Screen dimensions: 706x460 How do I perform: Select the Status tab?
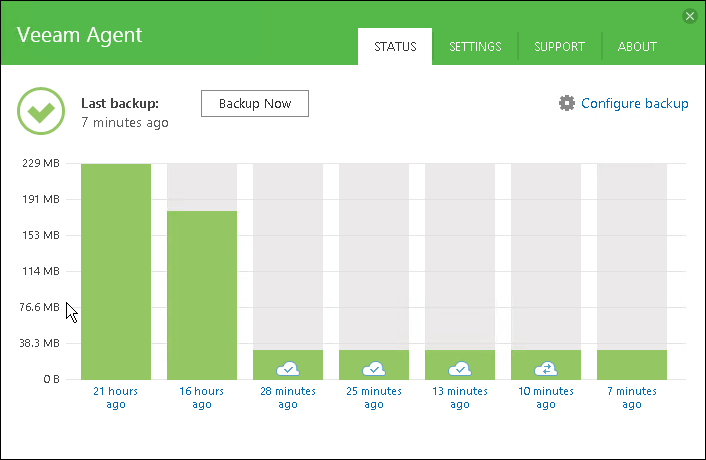(395, 46)
